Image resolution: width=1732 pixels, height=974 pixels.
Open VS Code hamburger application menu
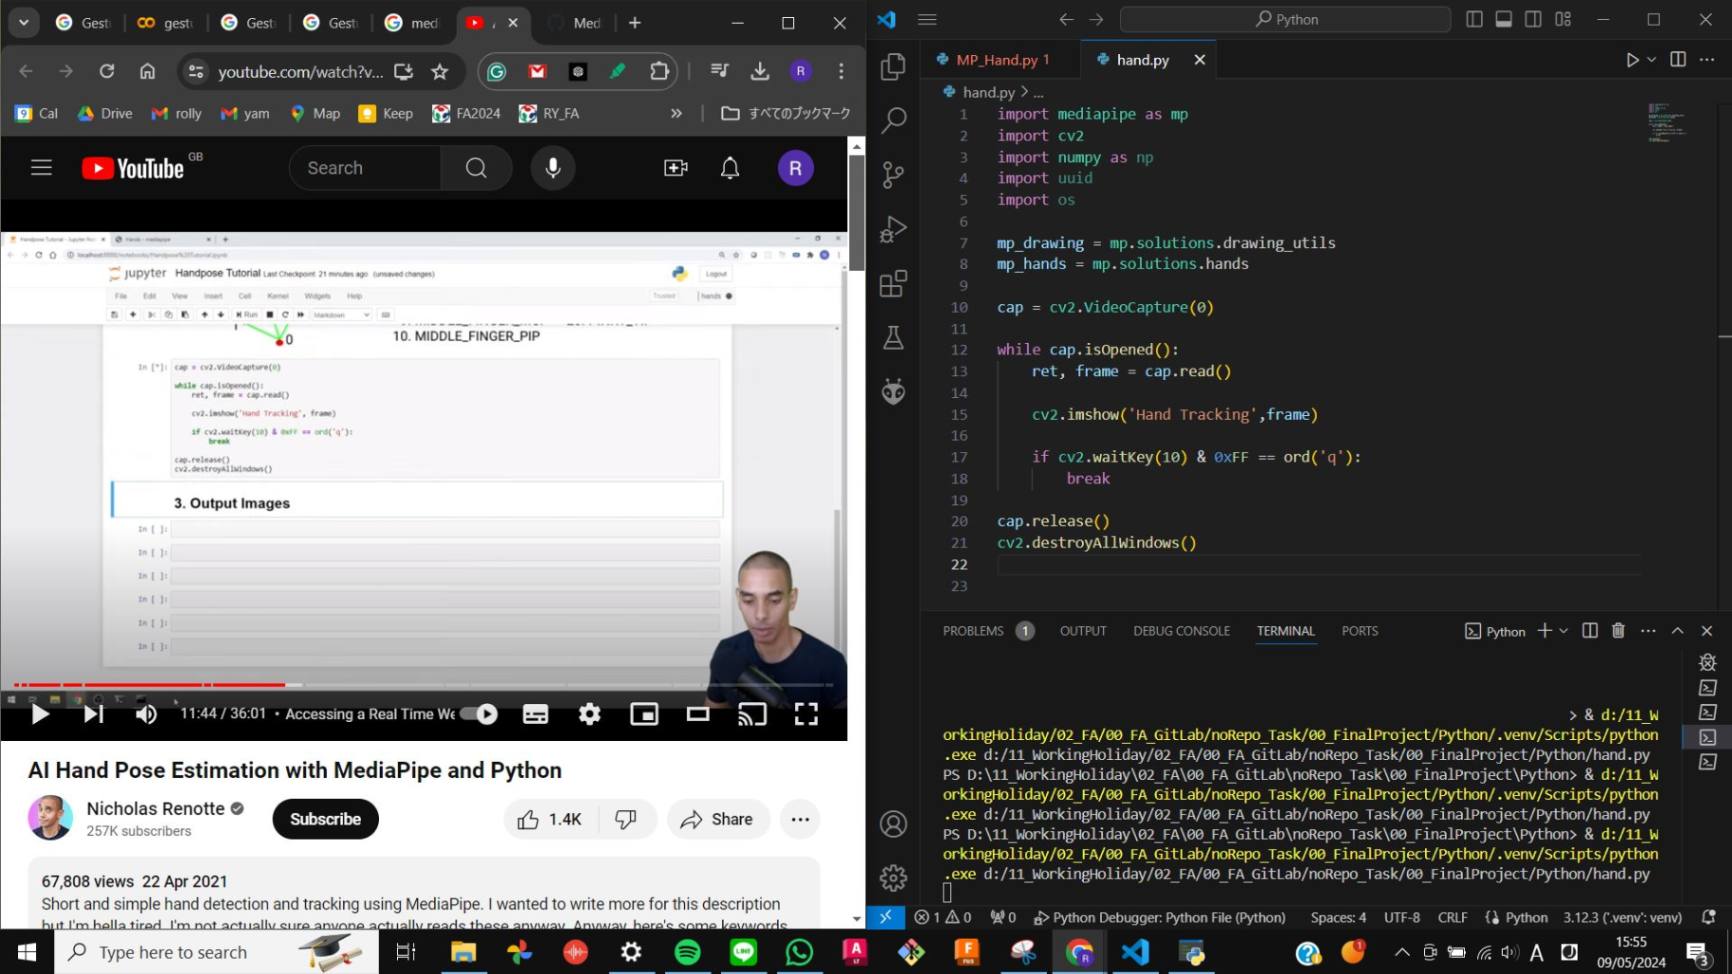[x=927, y=19]
